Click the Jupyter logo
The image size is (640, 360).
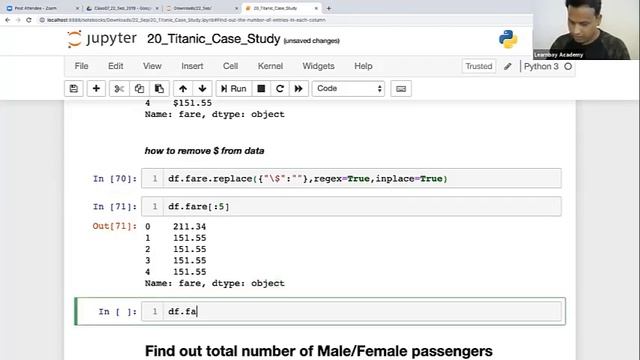[x=102, y=39]
